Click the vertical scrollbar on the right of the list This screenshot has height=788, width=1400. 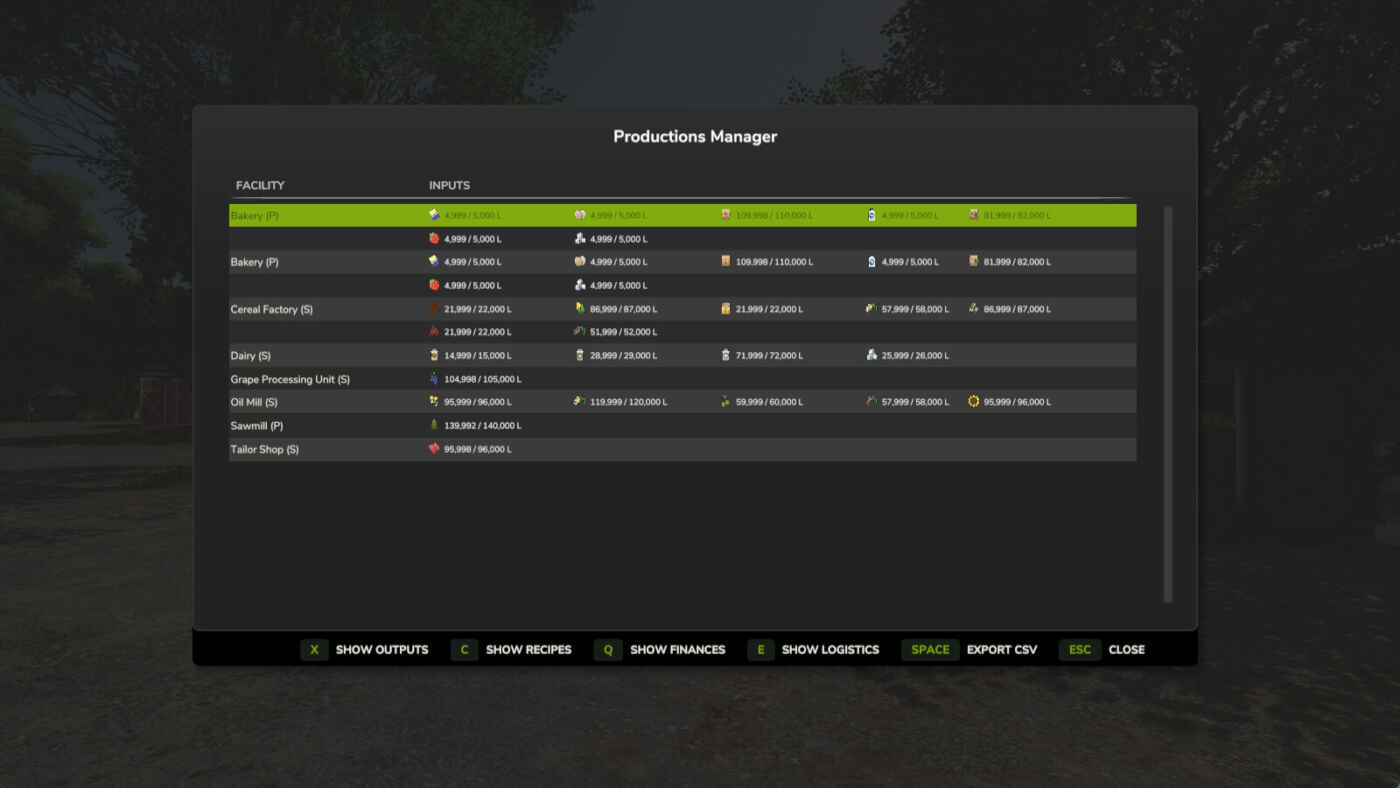[1167, 404]
